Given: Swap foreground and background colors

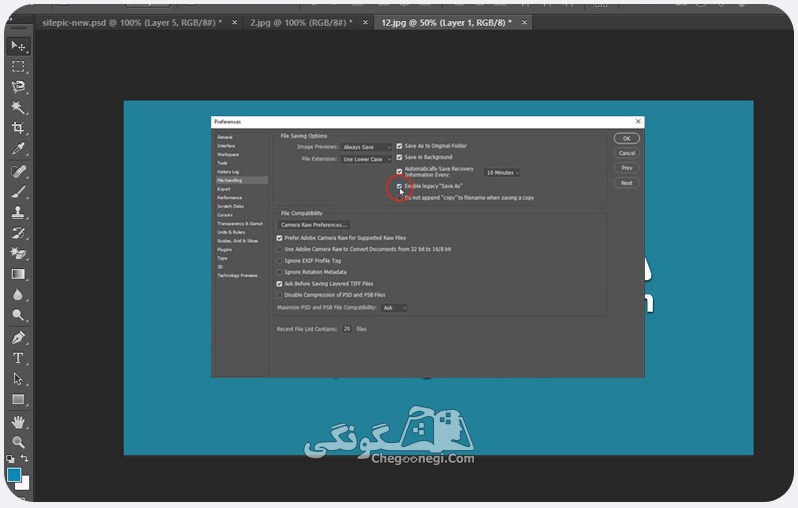Looking at the screenshot, I should coord(24,459).
